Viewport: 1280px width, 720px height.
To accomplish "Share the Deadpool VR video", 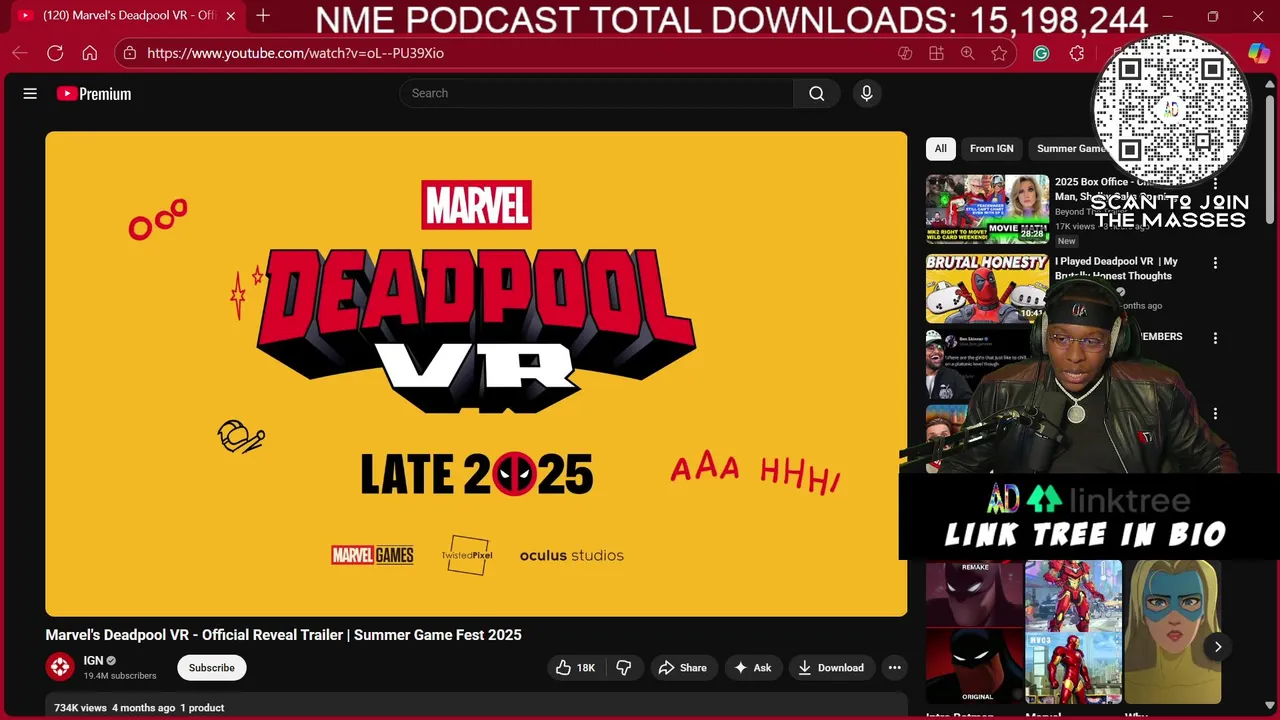I will (x=682, y=668).
